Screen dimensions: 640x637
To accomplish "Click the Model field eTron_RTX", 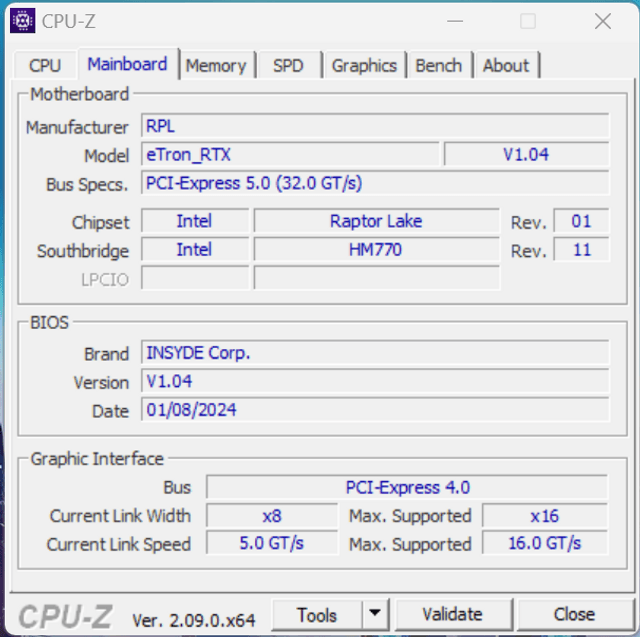I will [x=290, y=154].
